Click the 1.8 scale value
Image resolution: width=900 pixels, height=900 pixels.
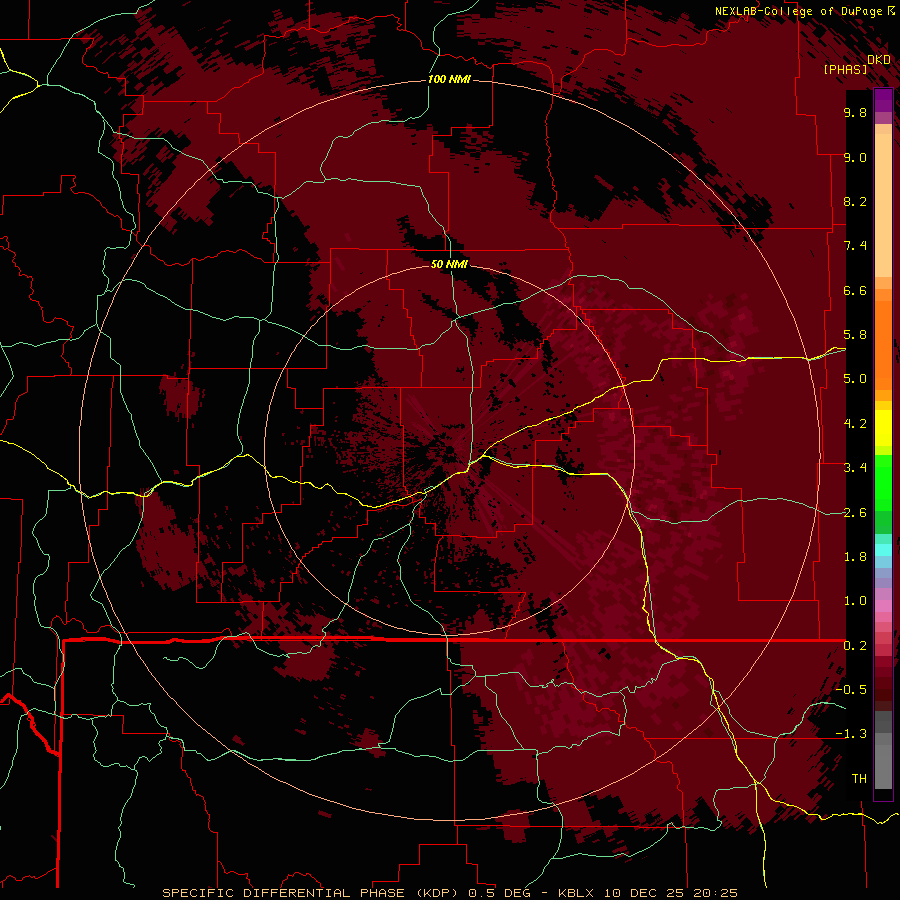tap(855, 557)
